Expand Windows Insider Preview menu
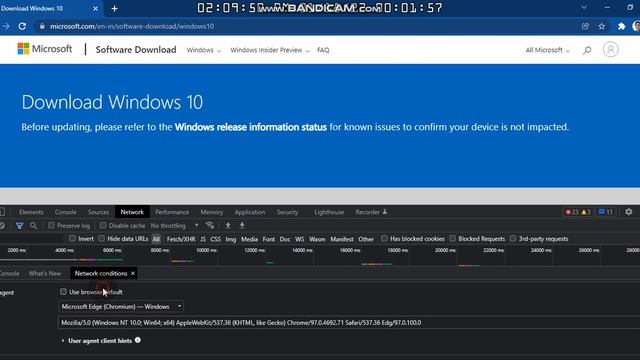The width and height of the screenshot is (640, 360). pyautogui.click(x=270, y=50)
